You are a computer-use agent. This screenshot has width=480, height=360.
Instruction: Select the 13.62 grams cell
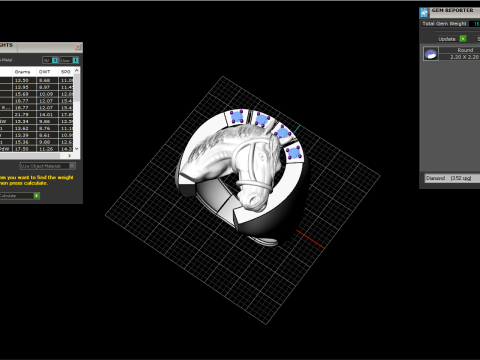[x=24, y=128]
